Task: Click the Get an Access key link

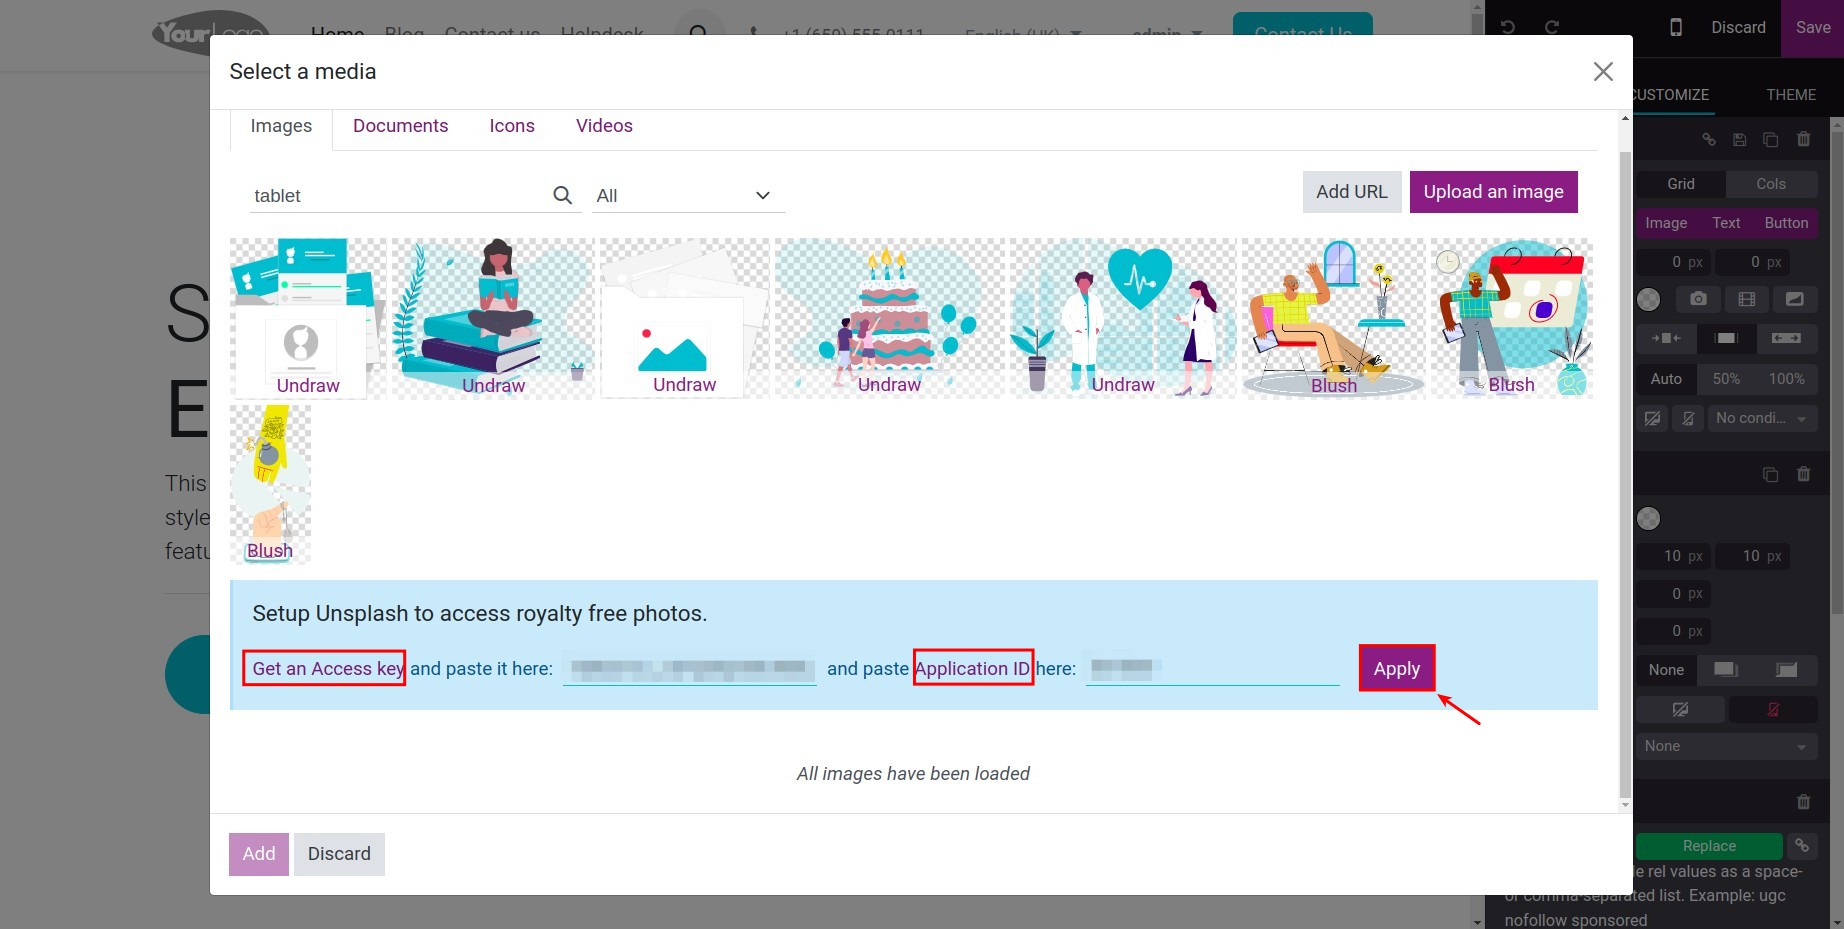Action: pyautogui.click(x=324, y=668)
